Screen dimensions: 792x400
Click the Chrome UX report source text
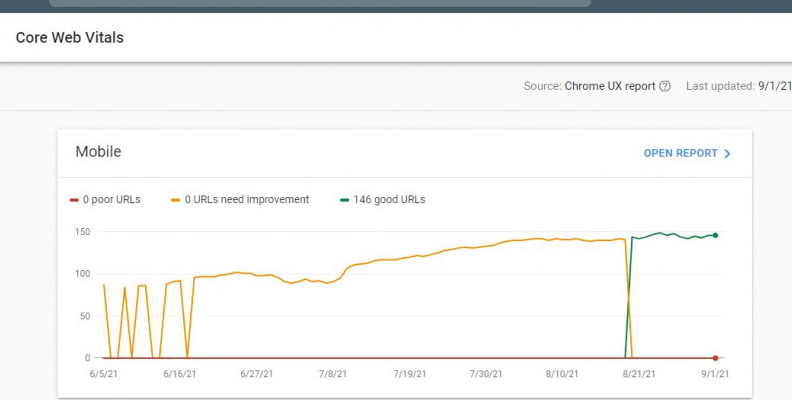coord(609,87)
